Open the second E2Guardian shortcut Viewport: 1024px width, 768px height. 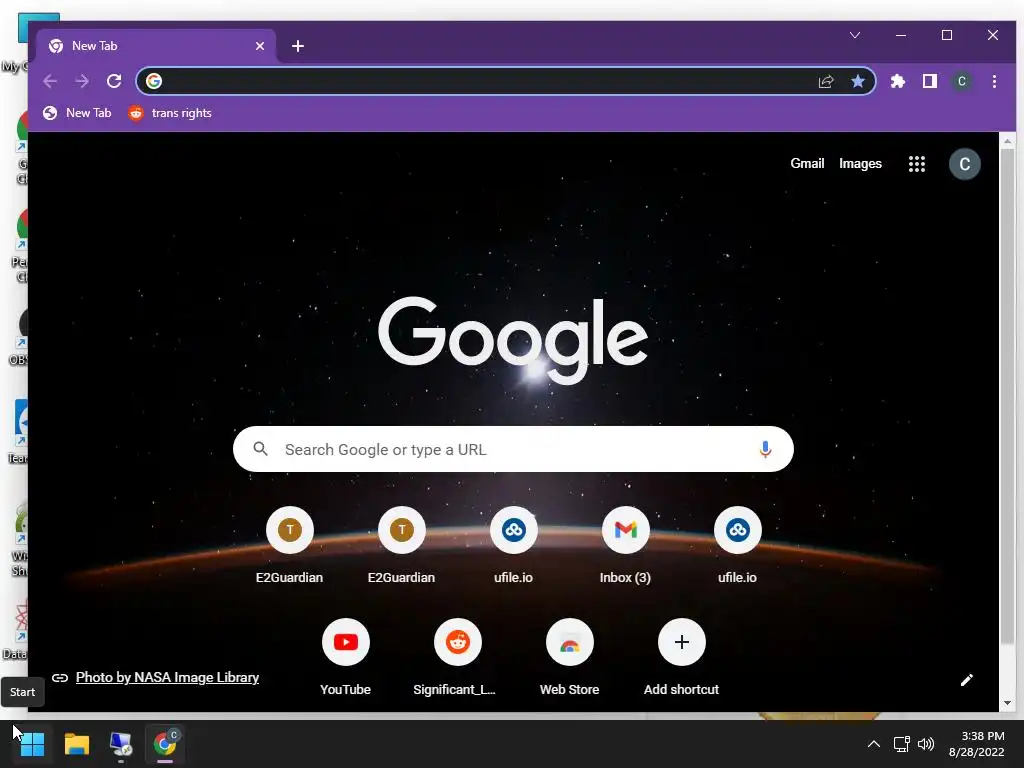coord(402,545)
